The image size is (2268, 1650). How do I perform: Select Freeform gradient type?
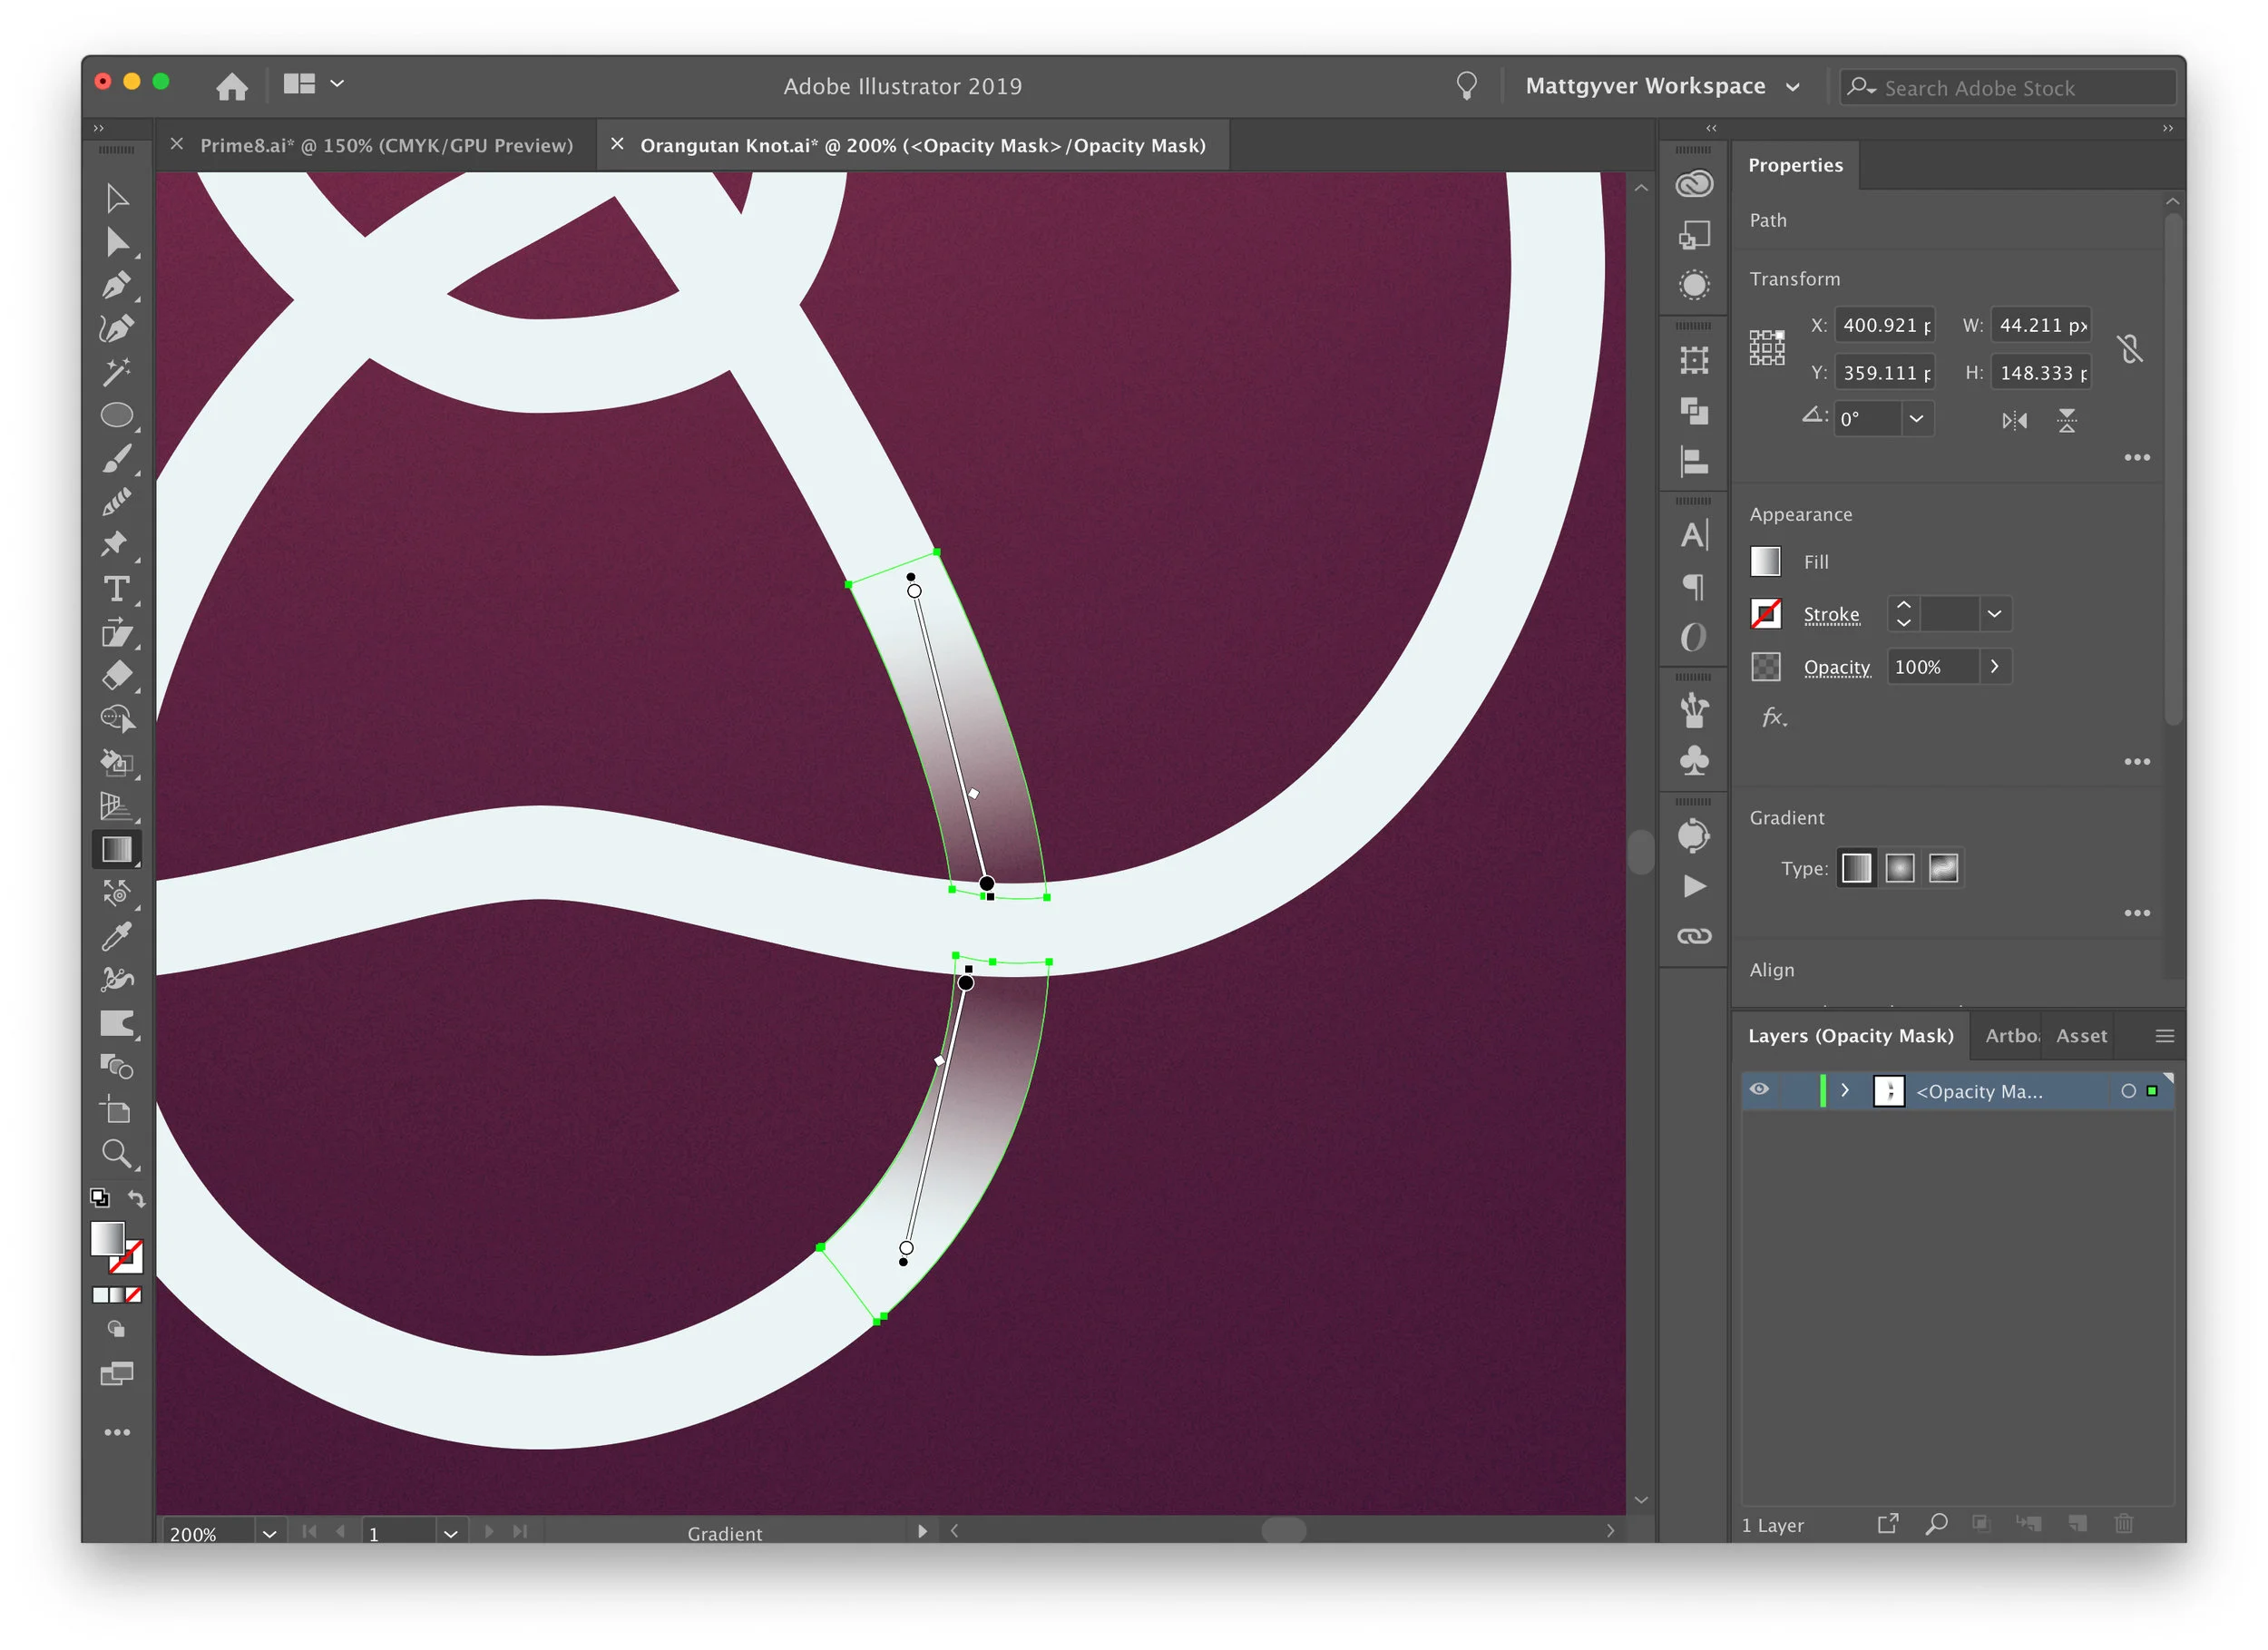(1943, 868)
